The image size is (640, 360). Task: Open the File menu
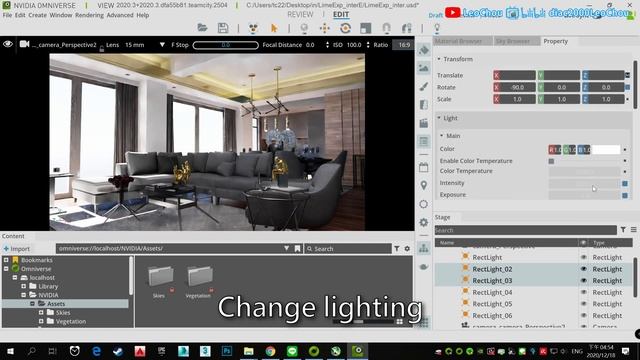pyautogui.click(x=7, y=15)
